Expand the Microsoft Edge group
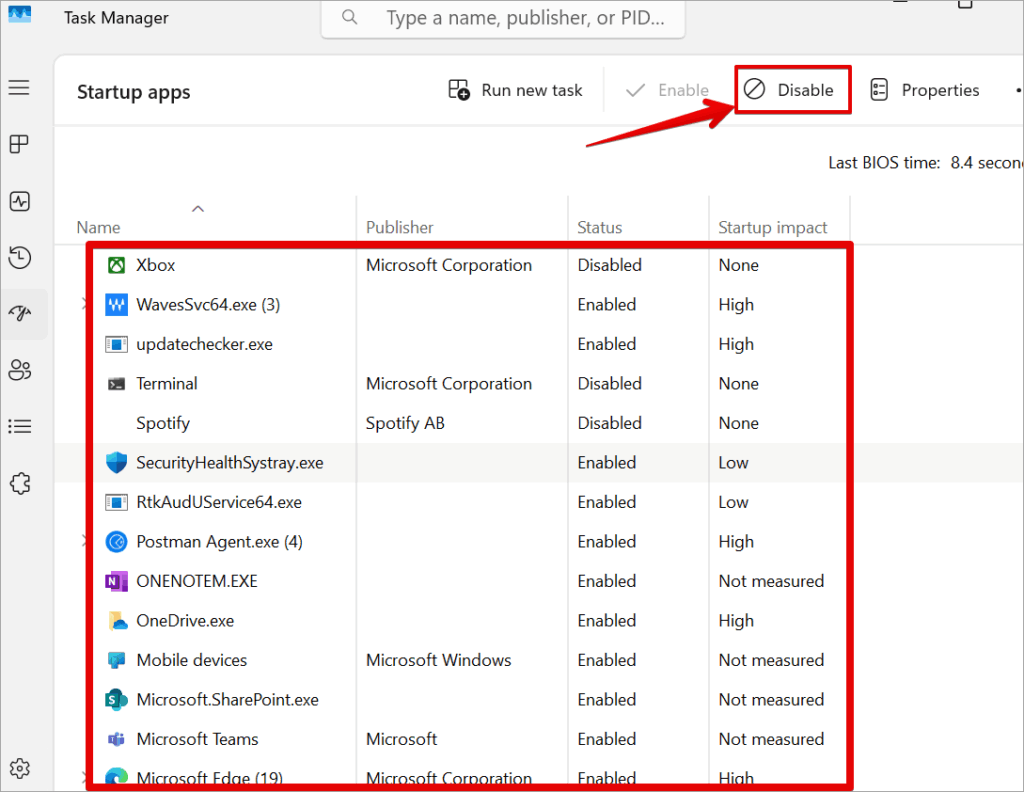The image size is (1024, 792). pyautogui.click(x=84, y=775)
